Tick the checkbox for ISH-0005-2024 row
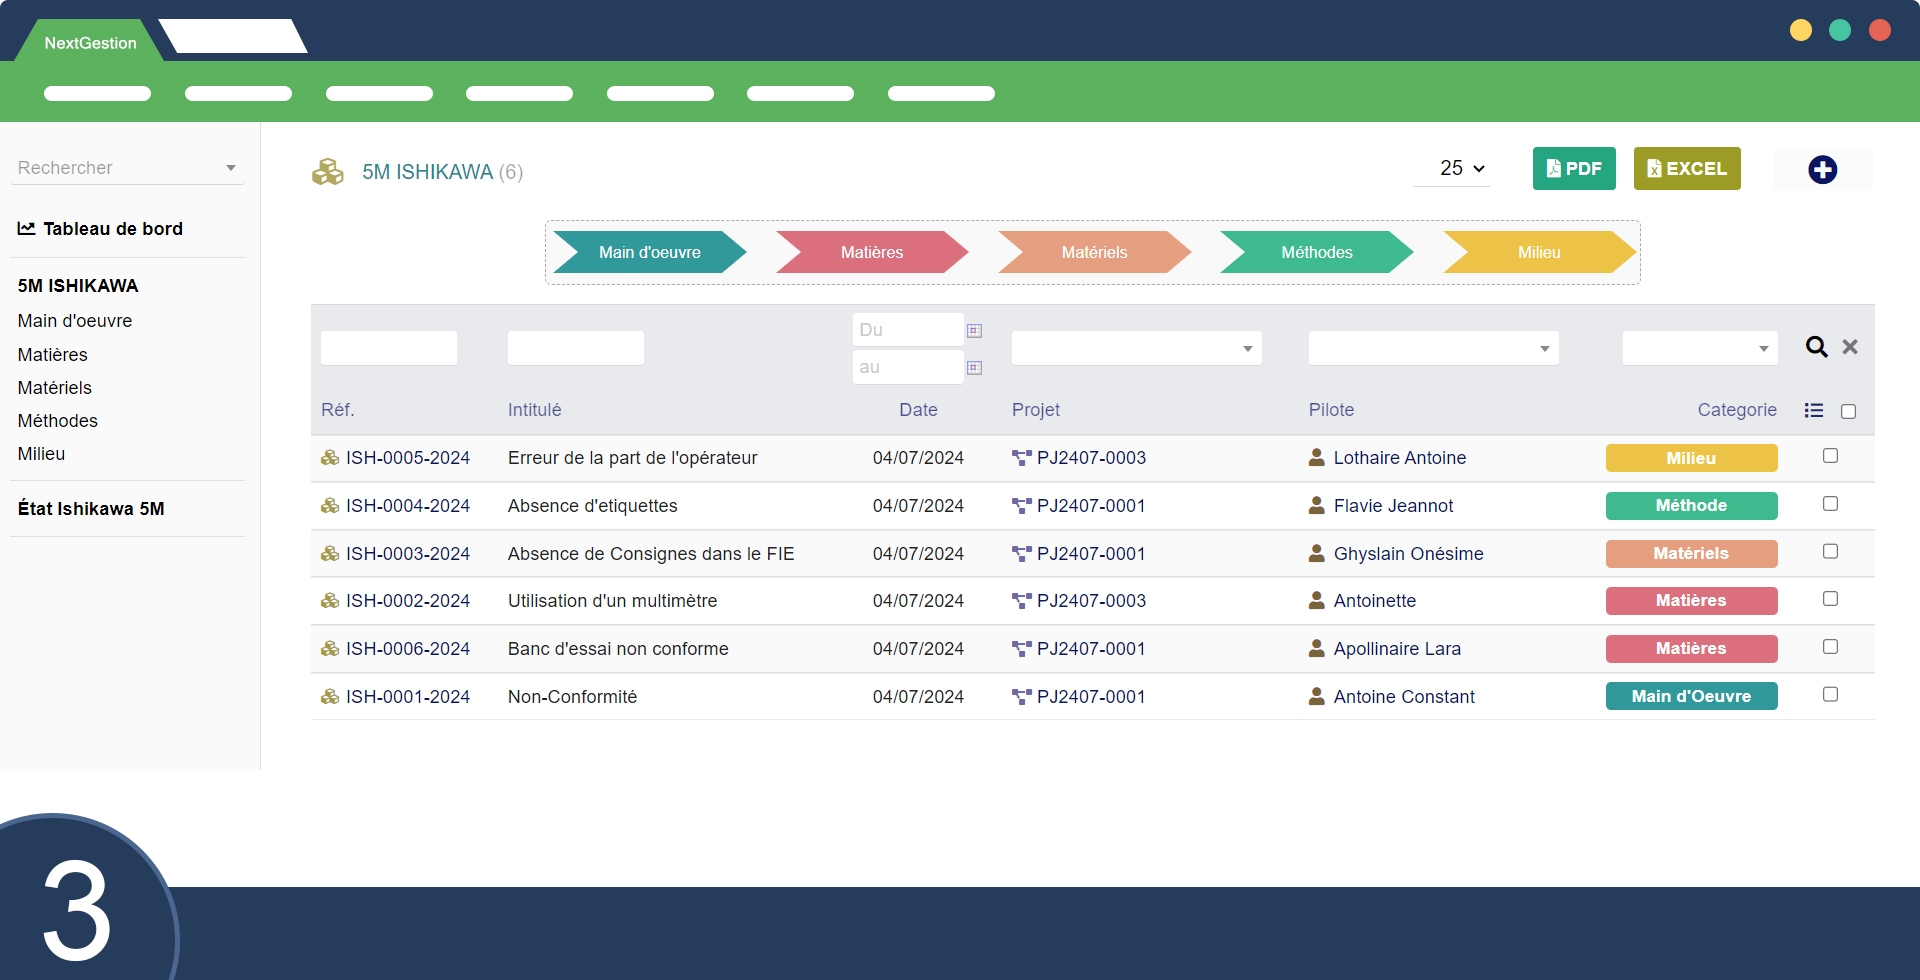The image size is (1920, 980). [1830, 456]
